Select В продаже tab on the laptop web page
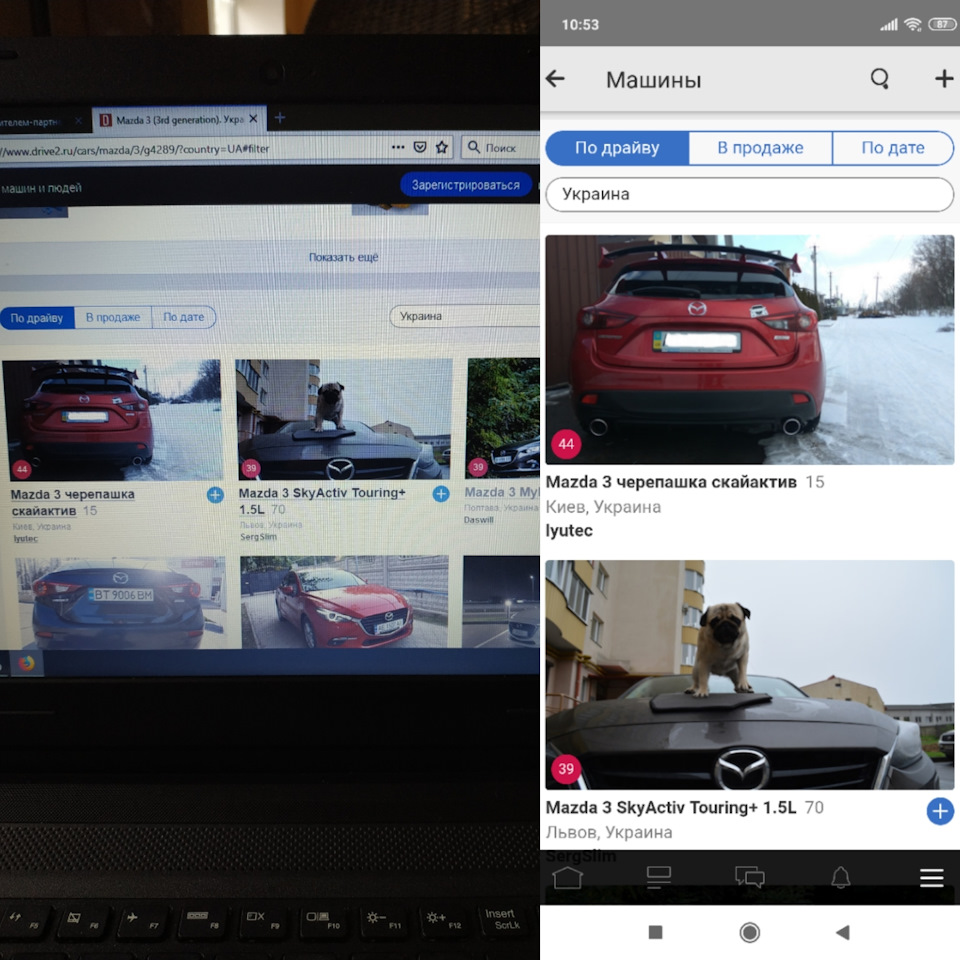 tap(113, 317)
